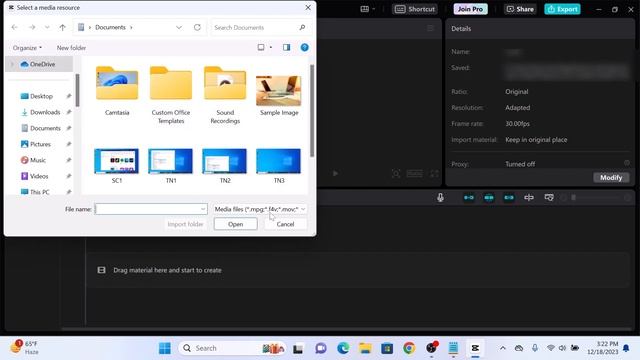Create a New folder
The height and width of the screenshot is (360, 640).
click(x=71, y=48)
